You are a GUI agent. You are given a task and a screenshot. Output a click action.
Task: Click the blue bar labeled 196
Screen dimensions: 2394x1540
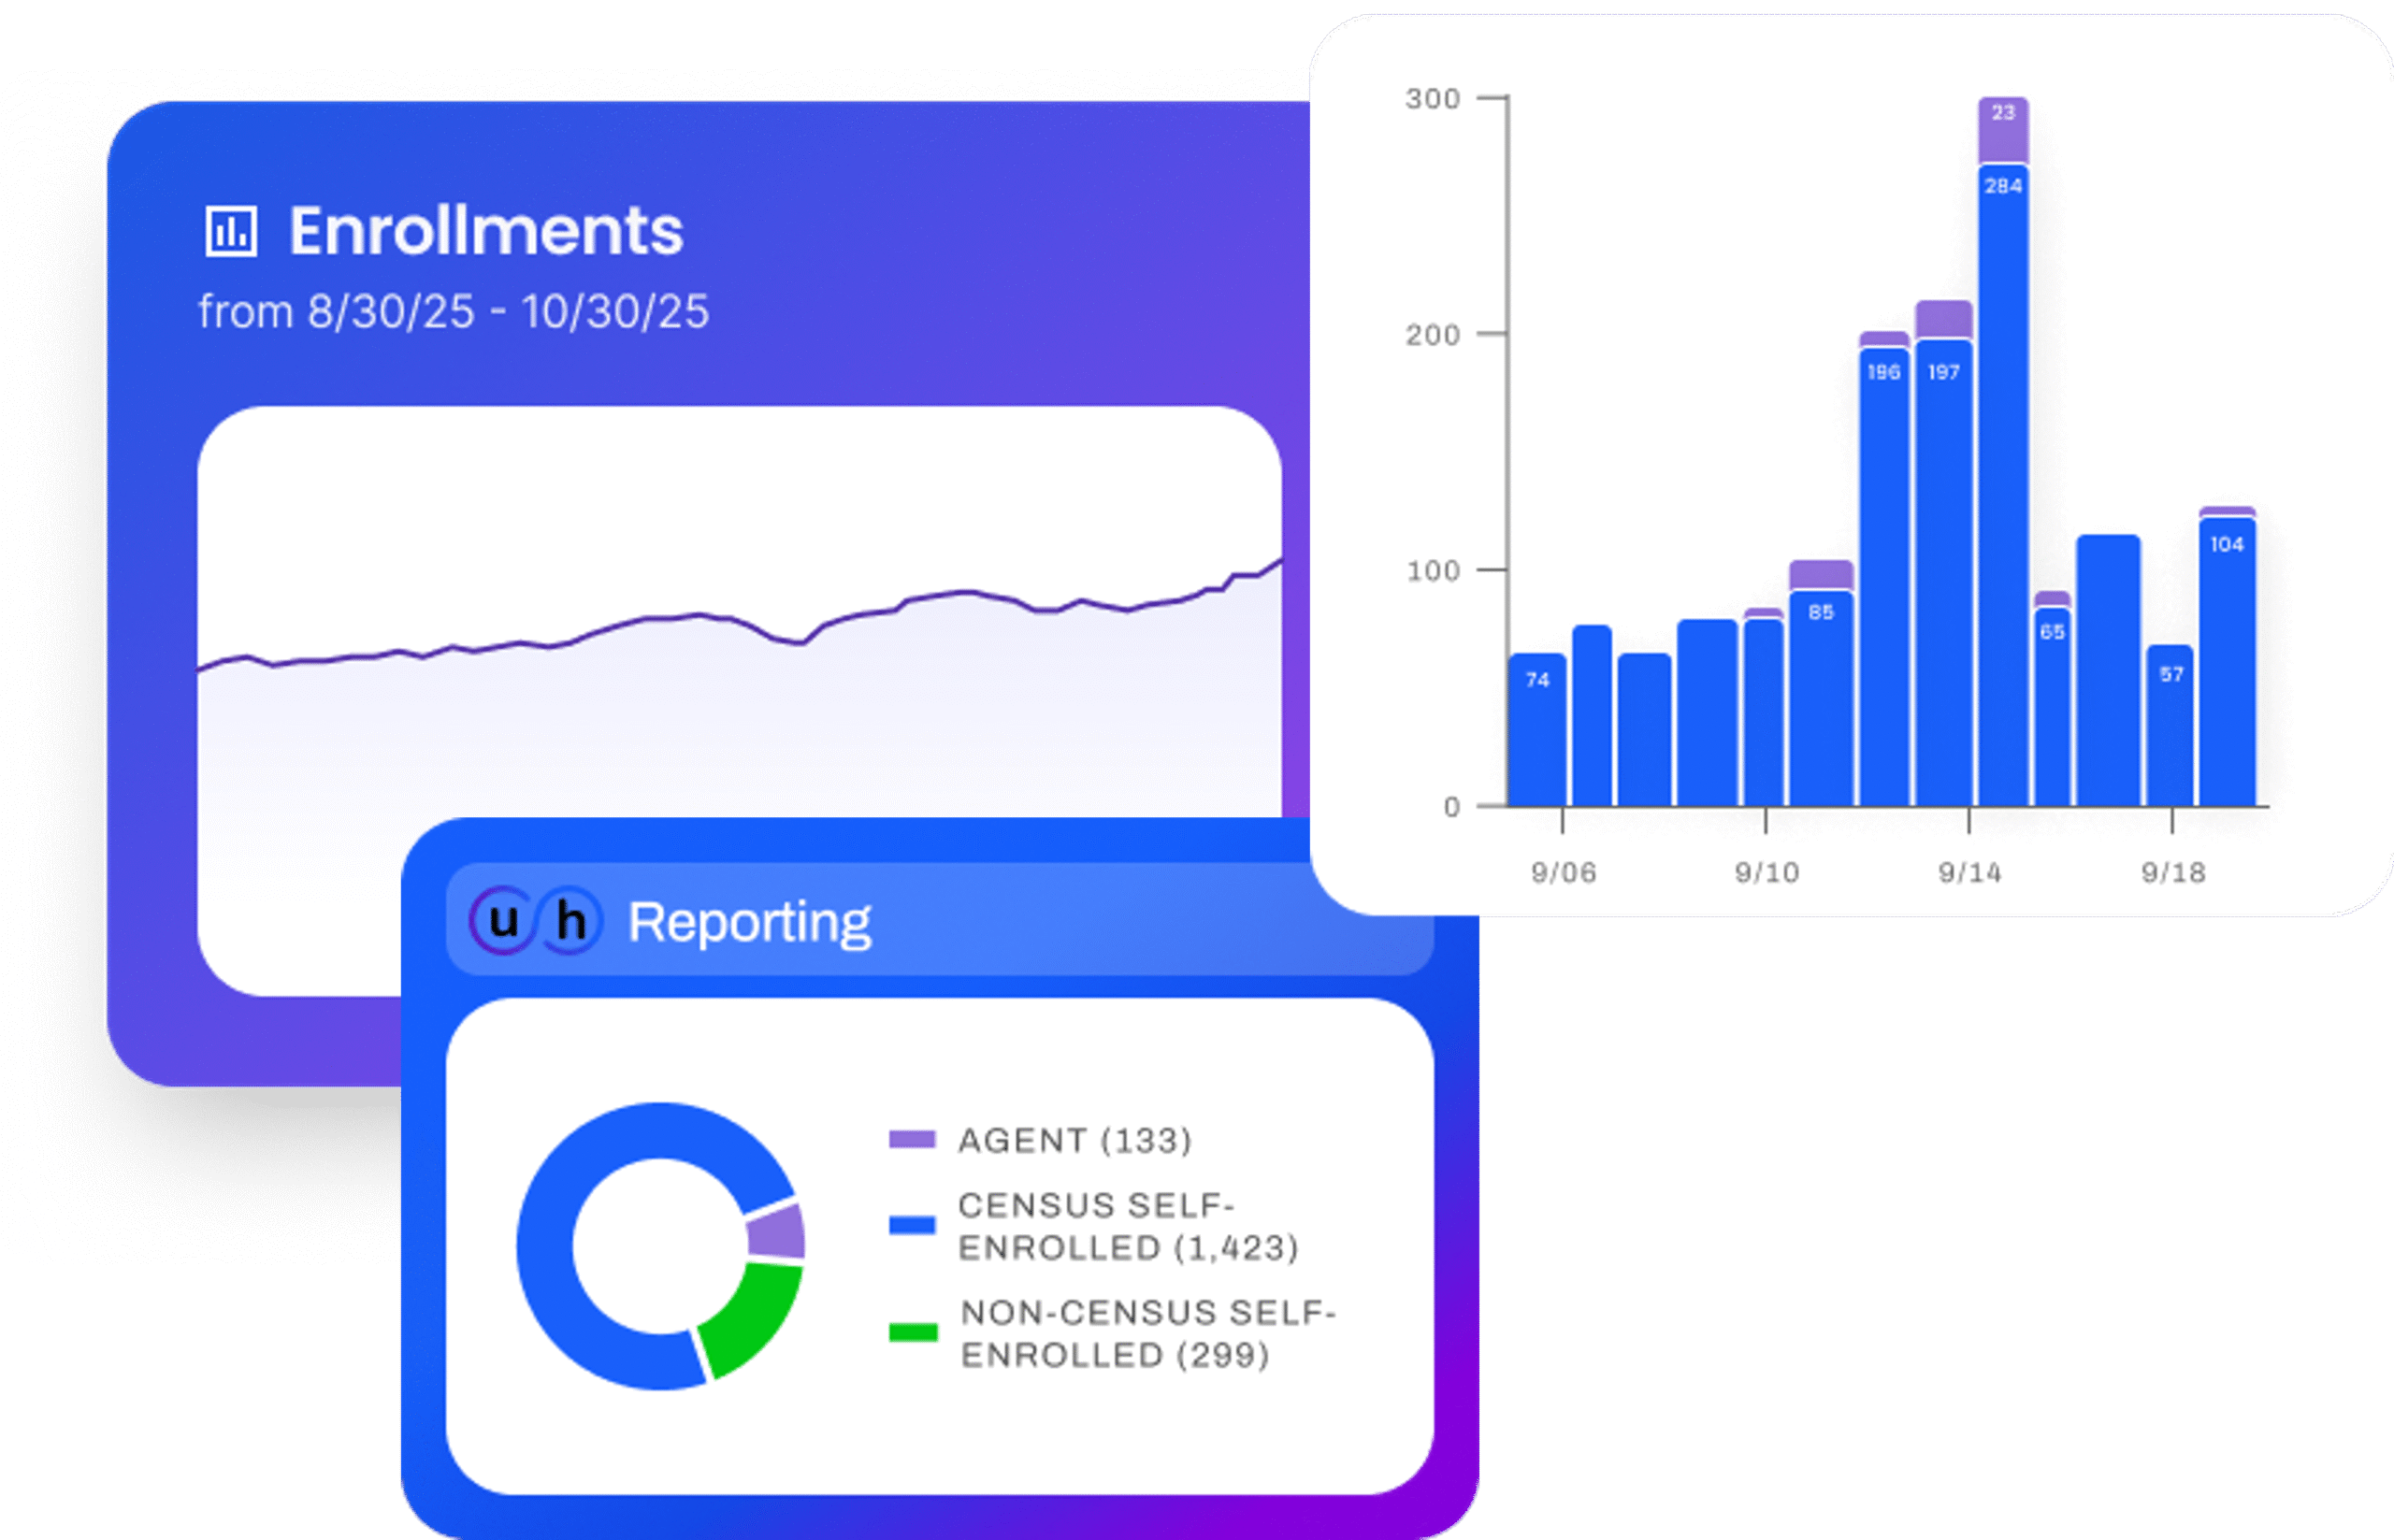(1884, 577)
